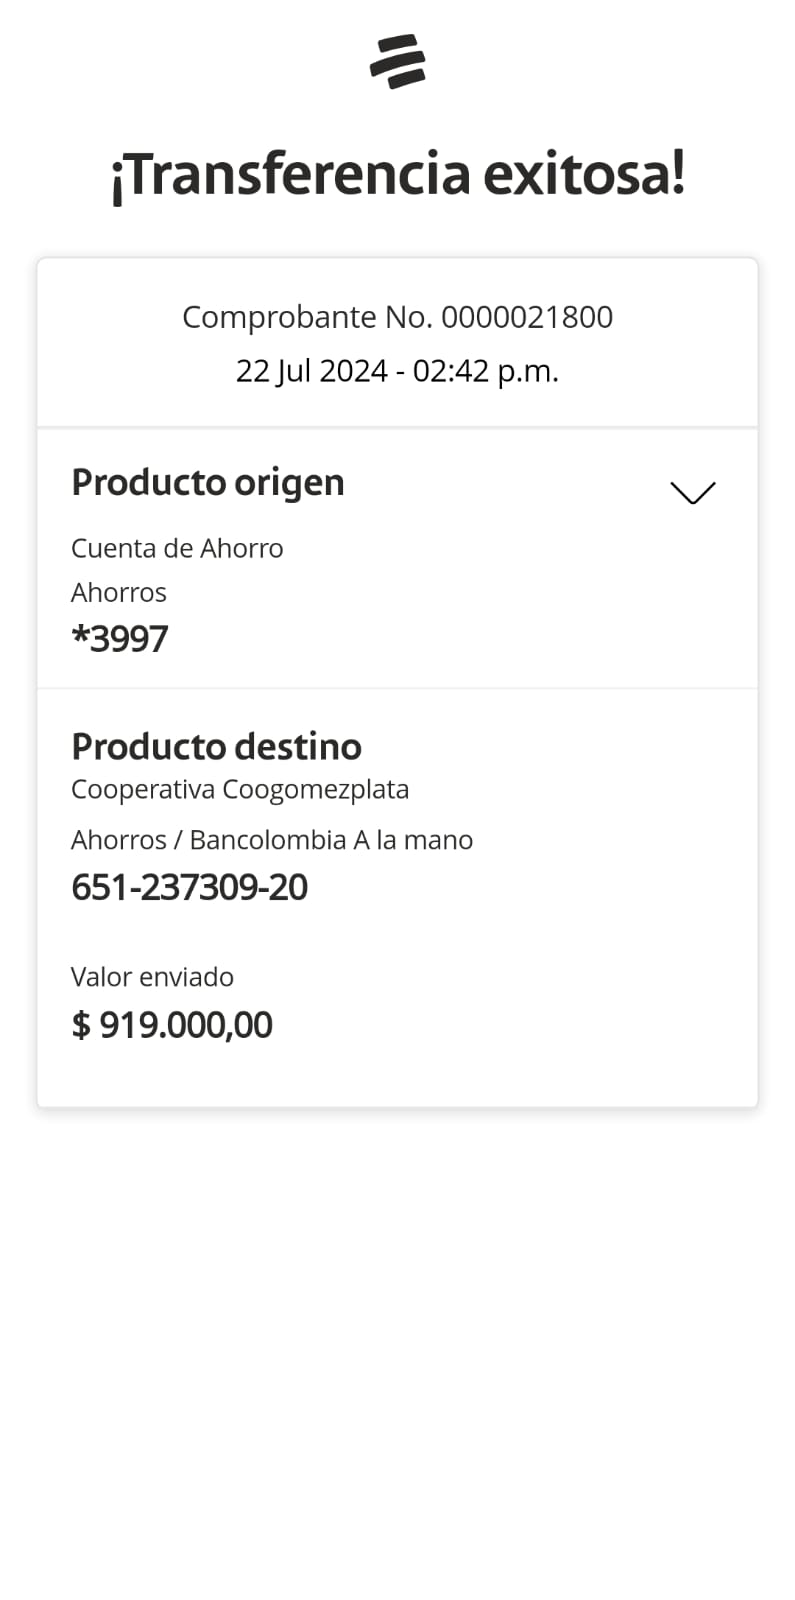Tap the Producto destino section title
Screen dimensions: 795x1600
[216, 746]
